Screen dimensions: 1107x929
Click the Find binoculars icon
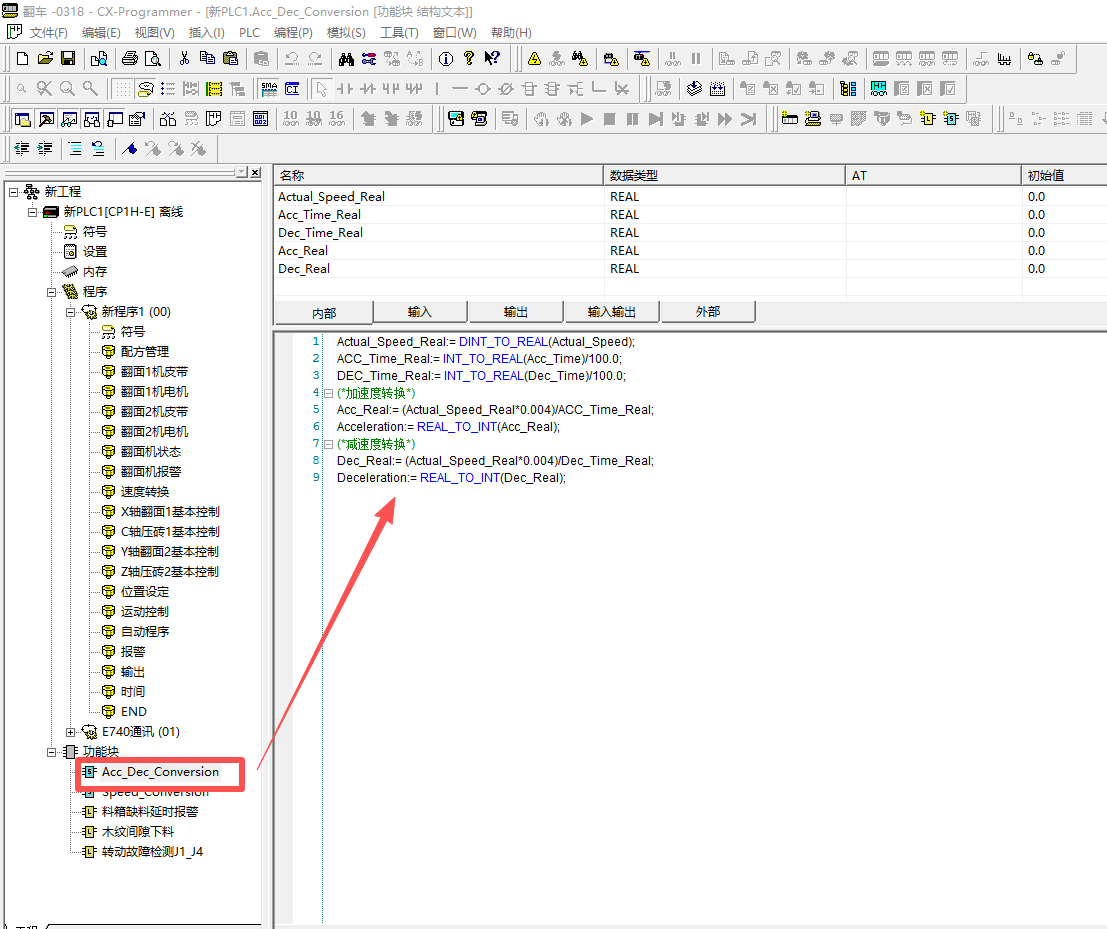tap(347, 59)
